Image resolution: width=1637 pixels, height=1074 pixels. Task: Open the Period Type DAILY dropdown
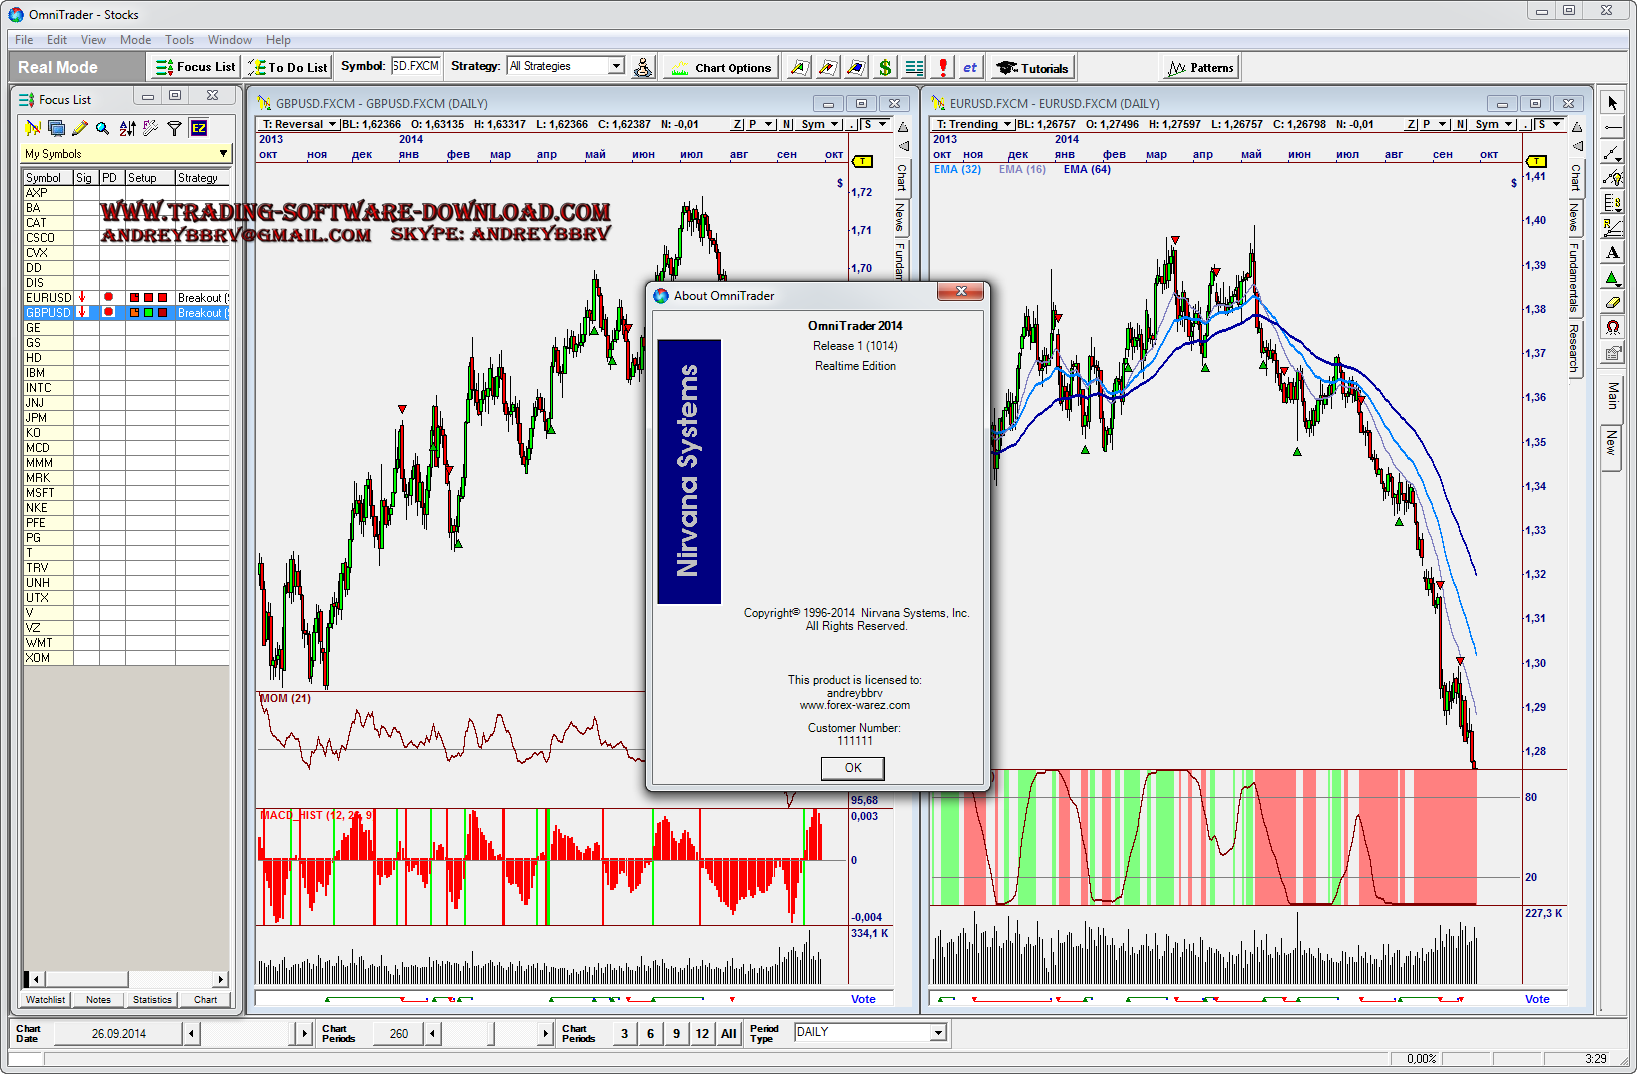click(x=938, y=1033)
